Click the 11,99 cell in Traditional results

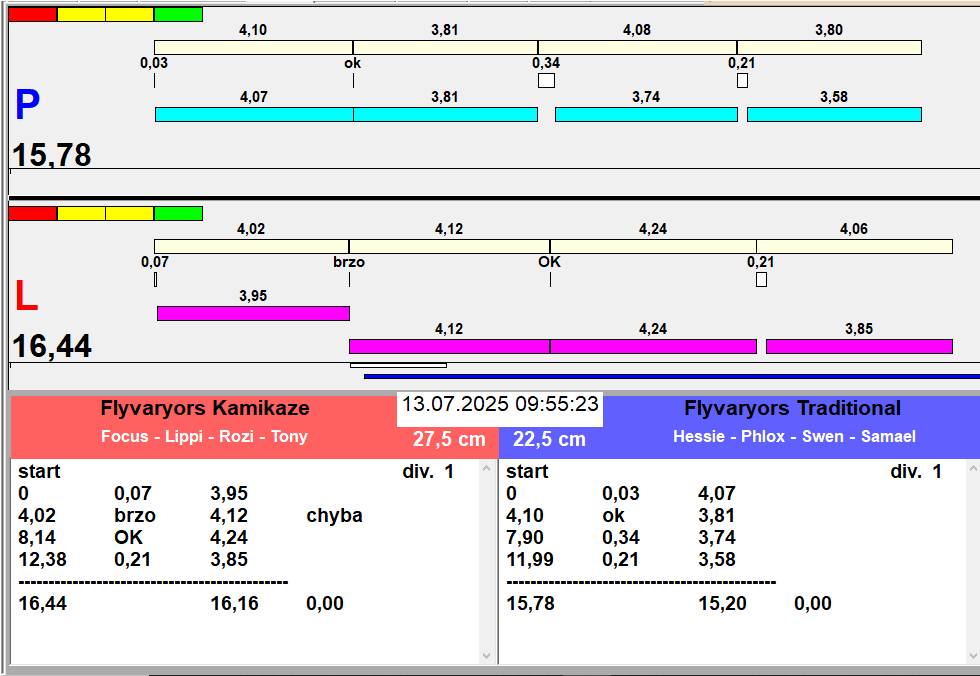530,559
